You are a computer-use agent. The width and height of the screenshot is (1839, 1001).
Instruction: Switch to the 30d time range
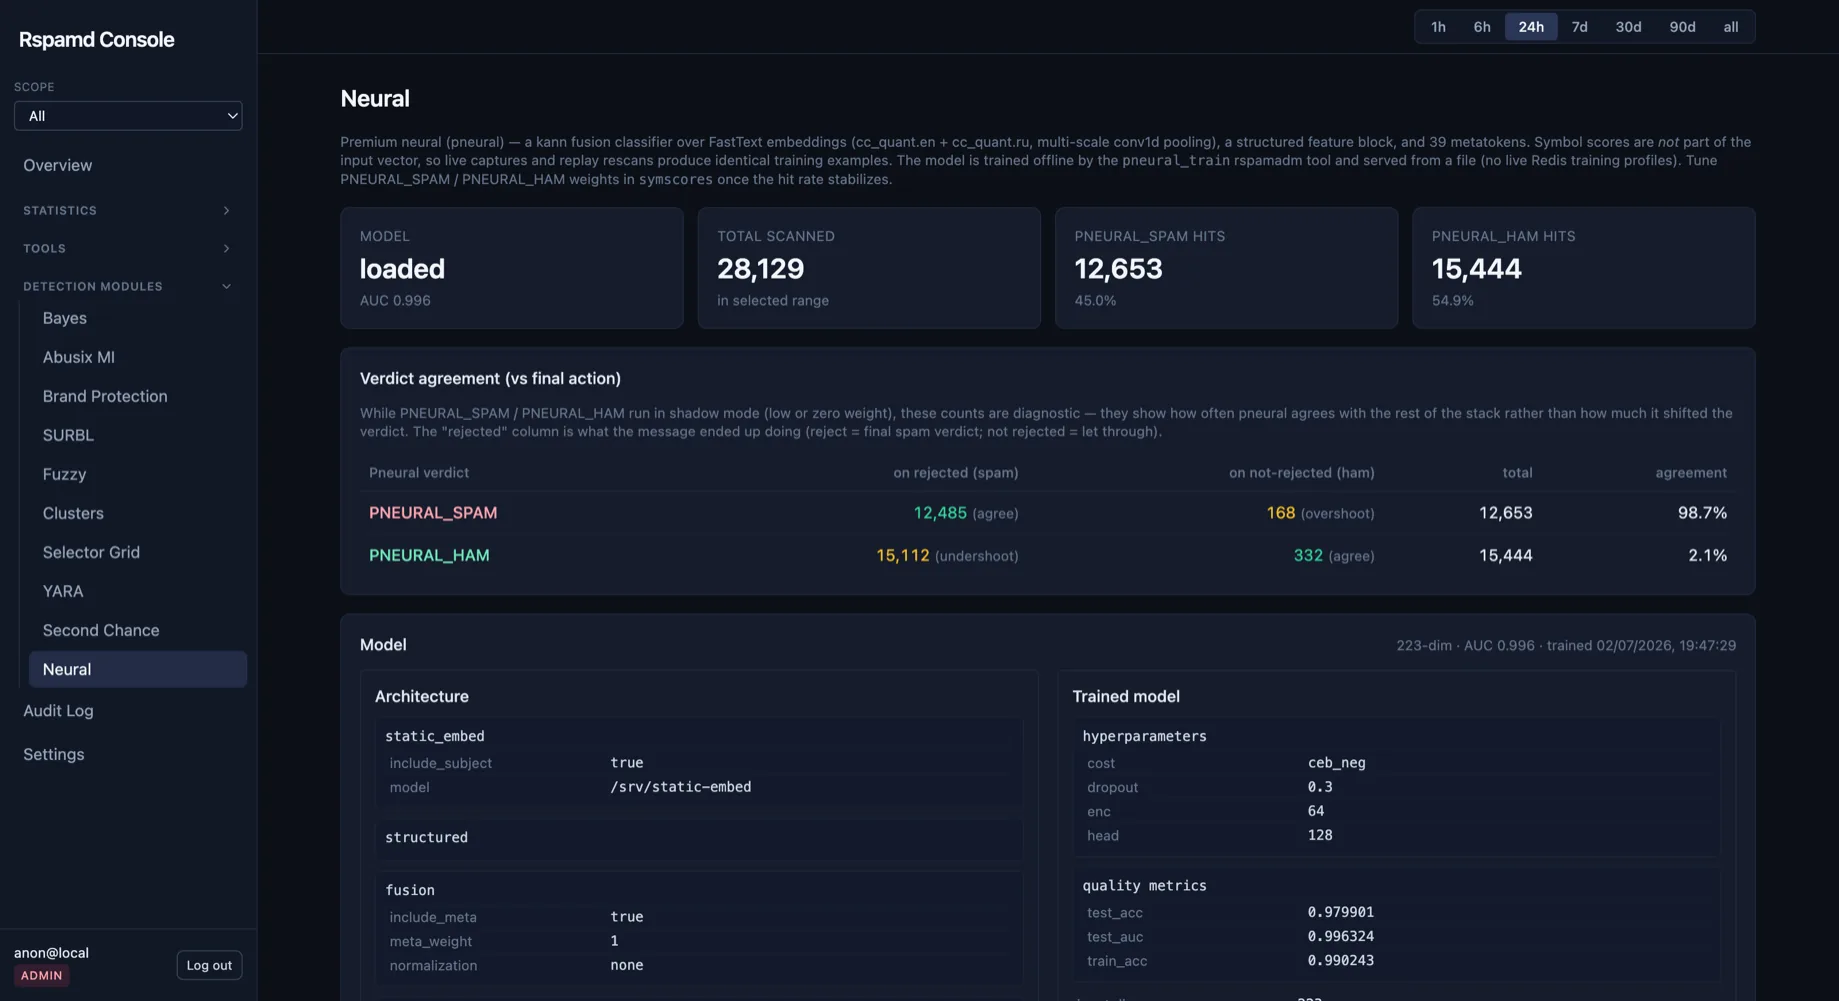click(1628, 27)
